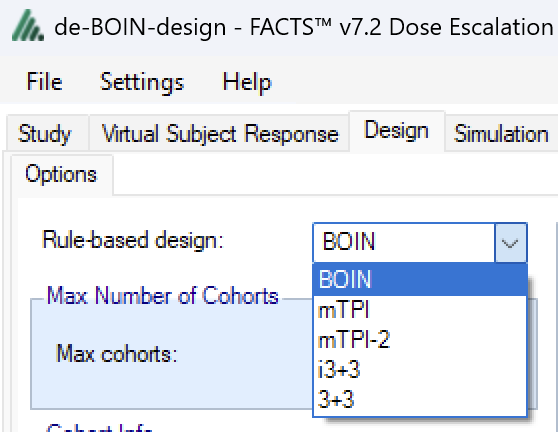
Task: Click the Rule-based design label
Action: point(133,239)
